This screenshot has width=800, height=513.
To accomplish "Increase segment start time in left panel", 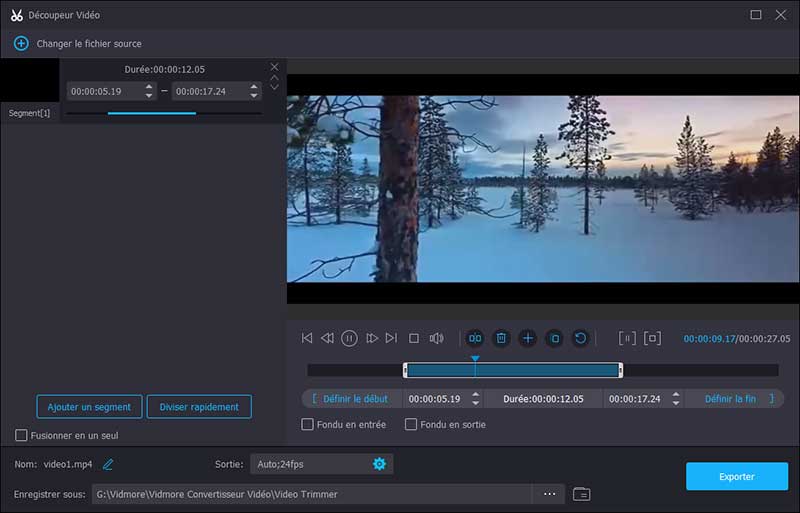I will pos(149,87).
